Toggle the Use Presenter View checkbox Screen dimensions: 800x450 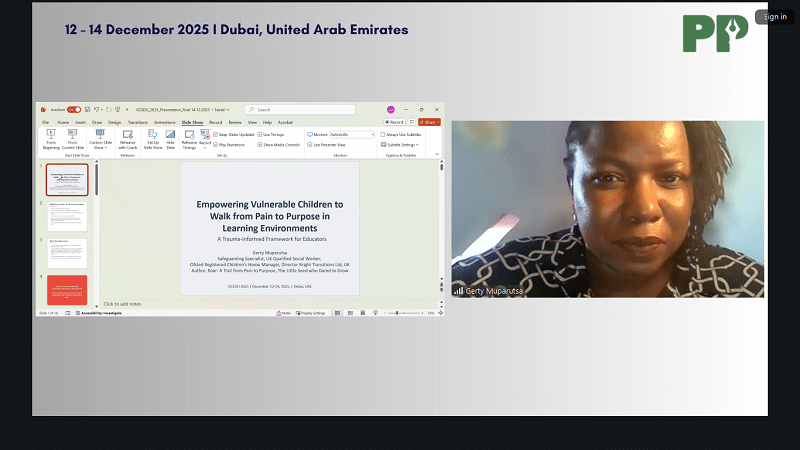click(310, 144)
